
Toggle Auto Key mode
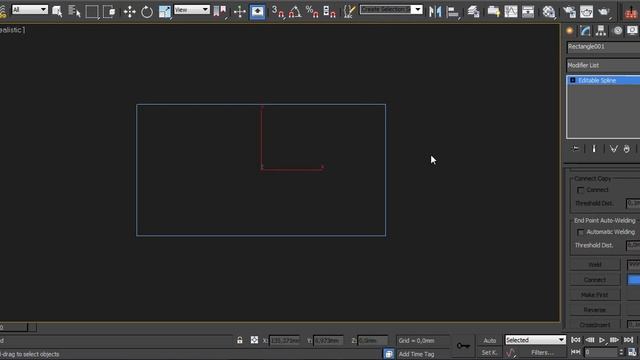489,340
